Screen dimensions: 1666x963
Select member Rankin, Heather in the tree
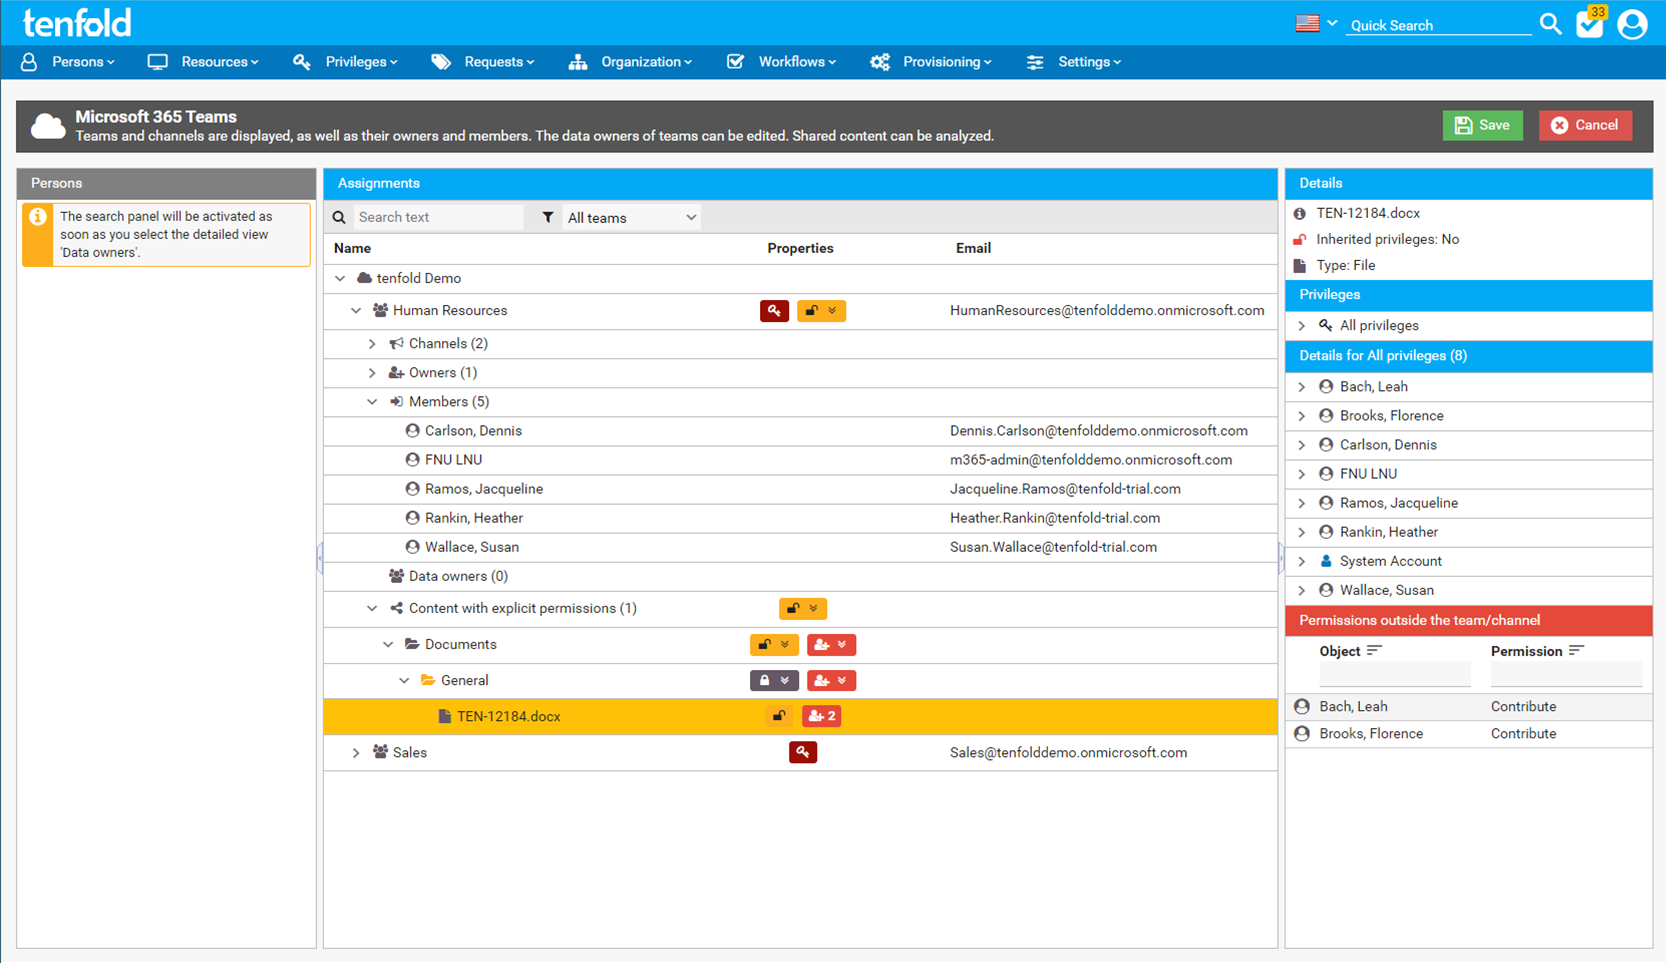pyautogui.click(x=474, y=518)
